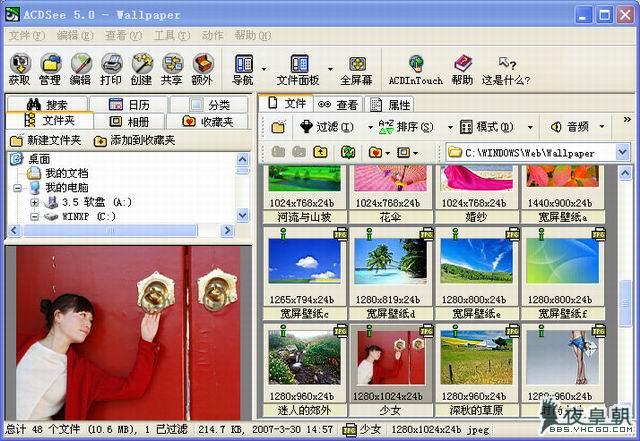This screenshot has width=640, height=441.
Task: Click 新建文件夹 new folder button
Action: 45,141
